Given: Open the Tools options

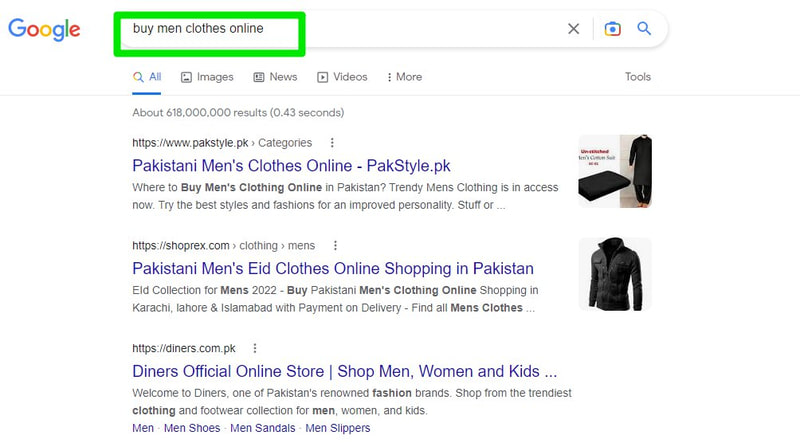Looking at the screenshot, I should click(638, 77).
